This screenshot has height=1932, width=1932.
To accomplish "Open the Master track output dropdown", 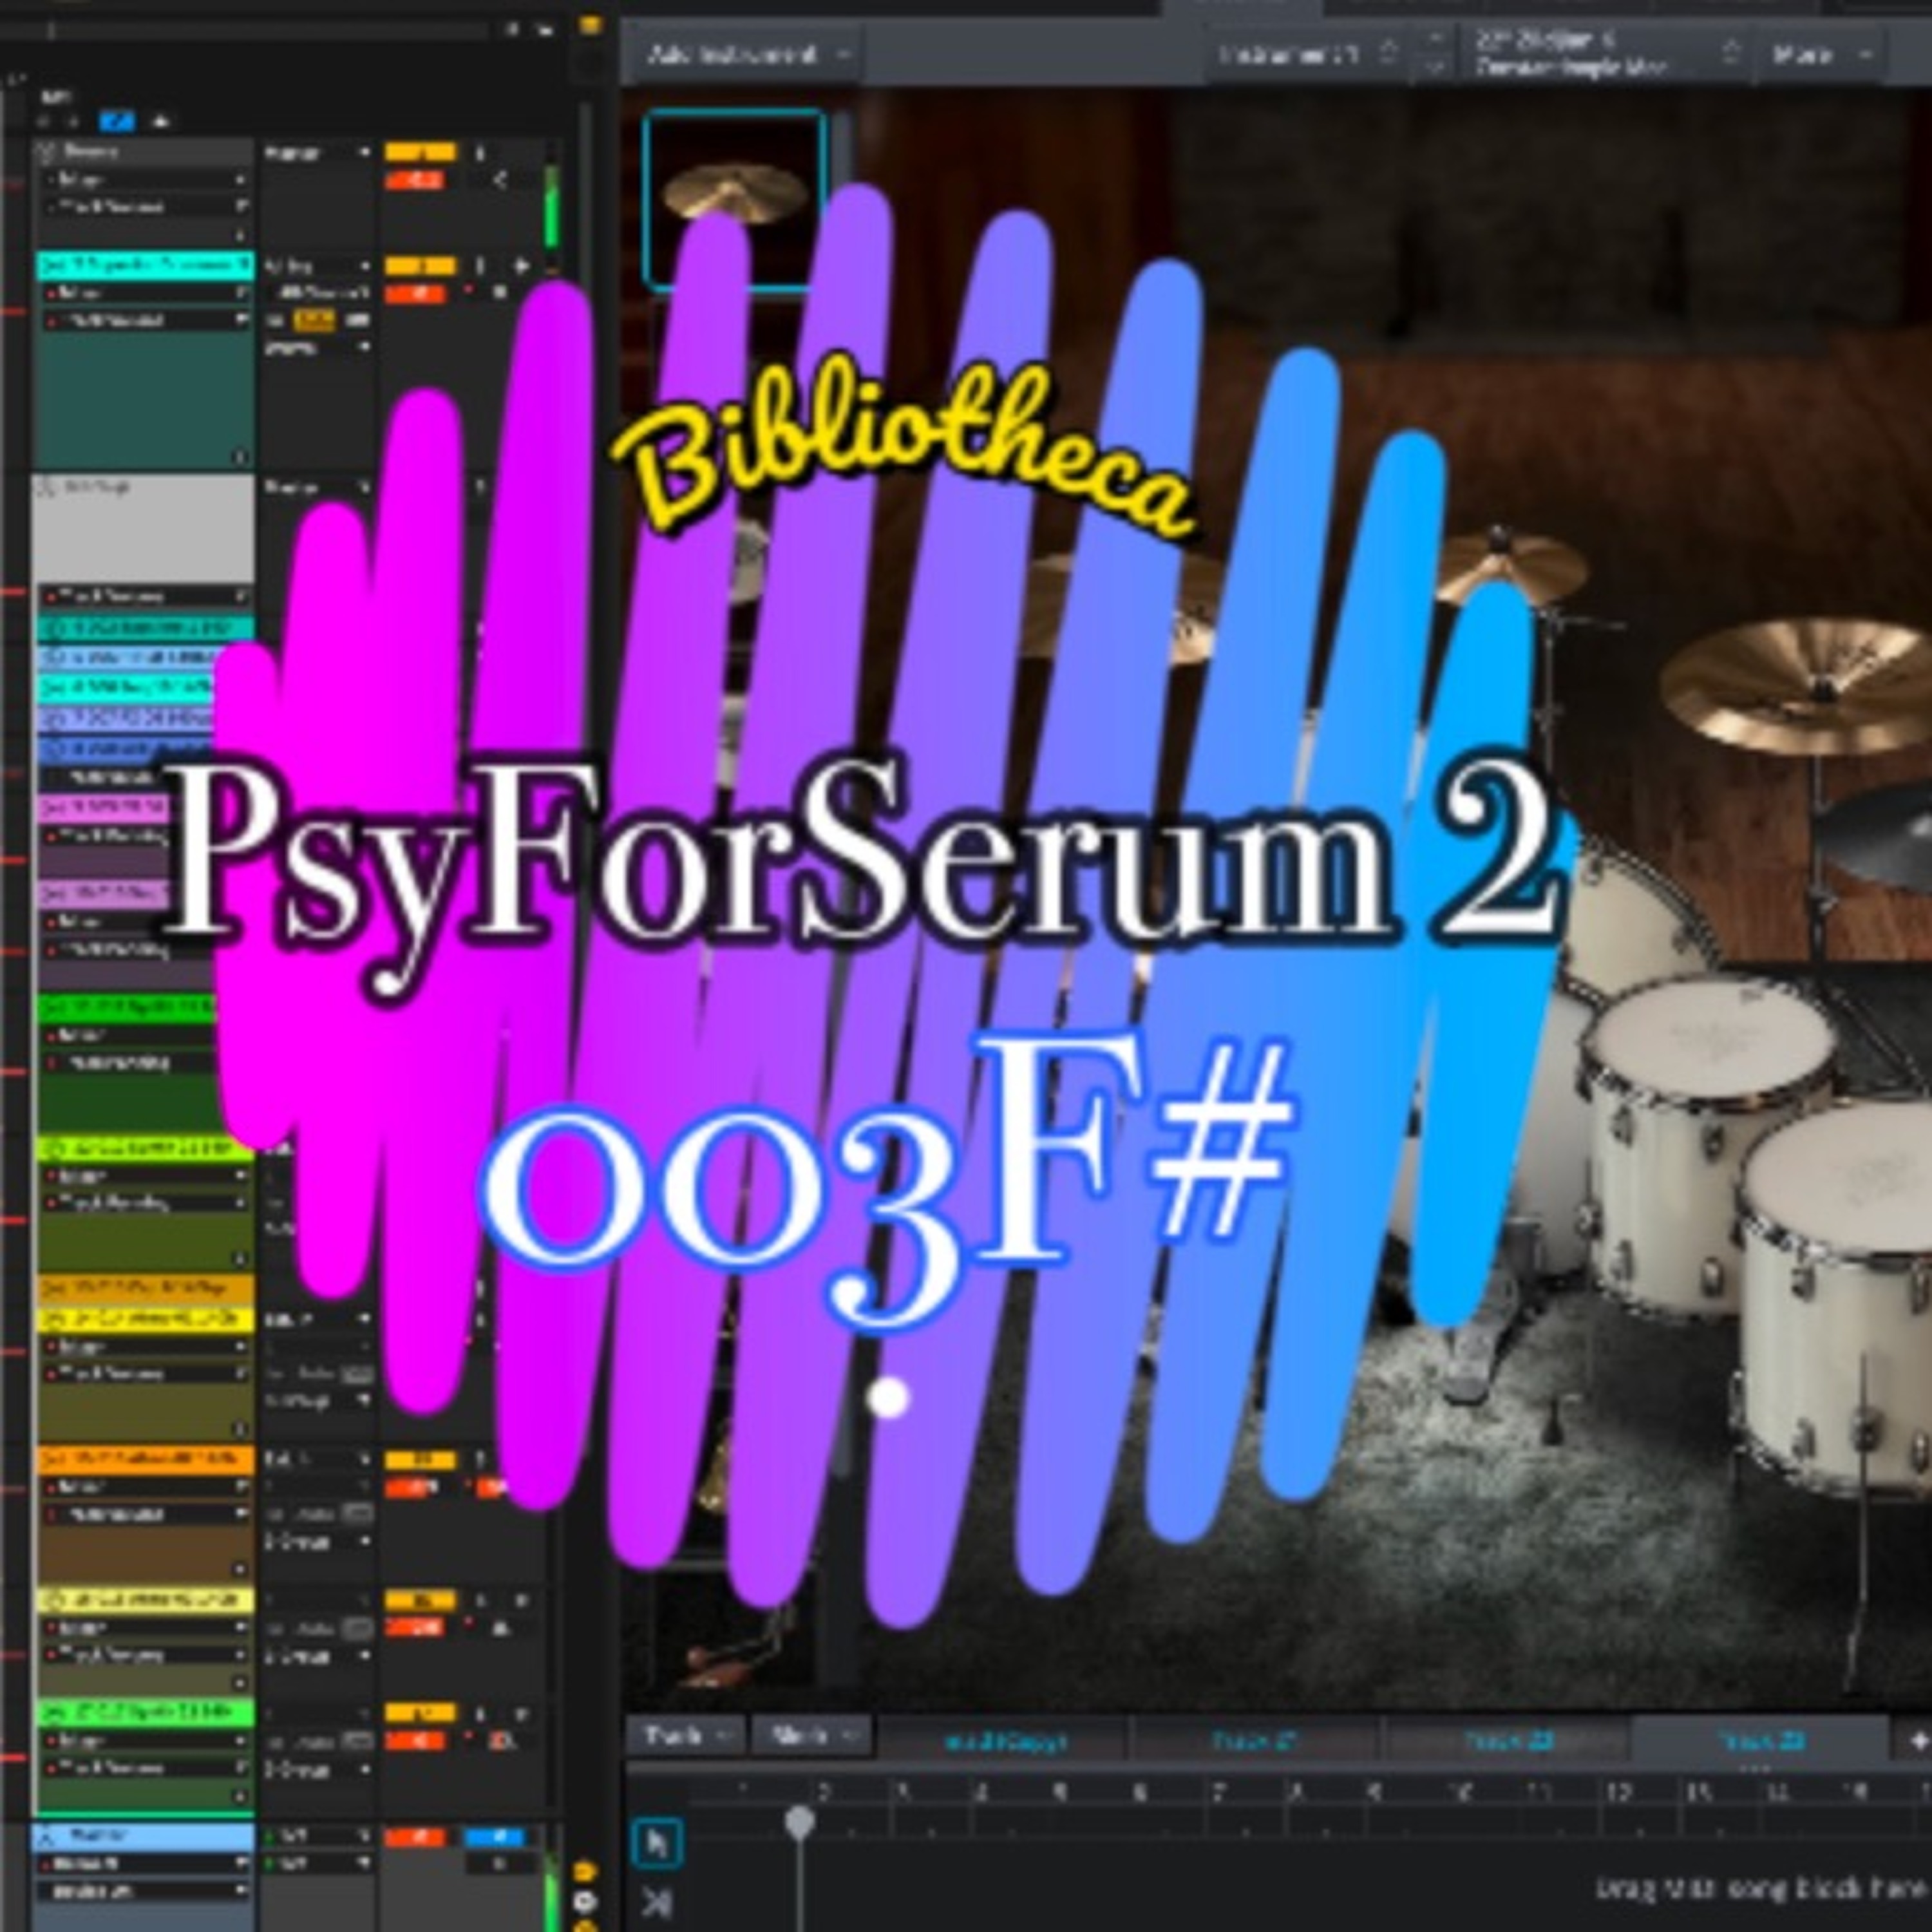I will [x=317, y=153].
